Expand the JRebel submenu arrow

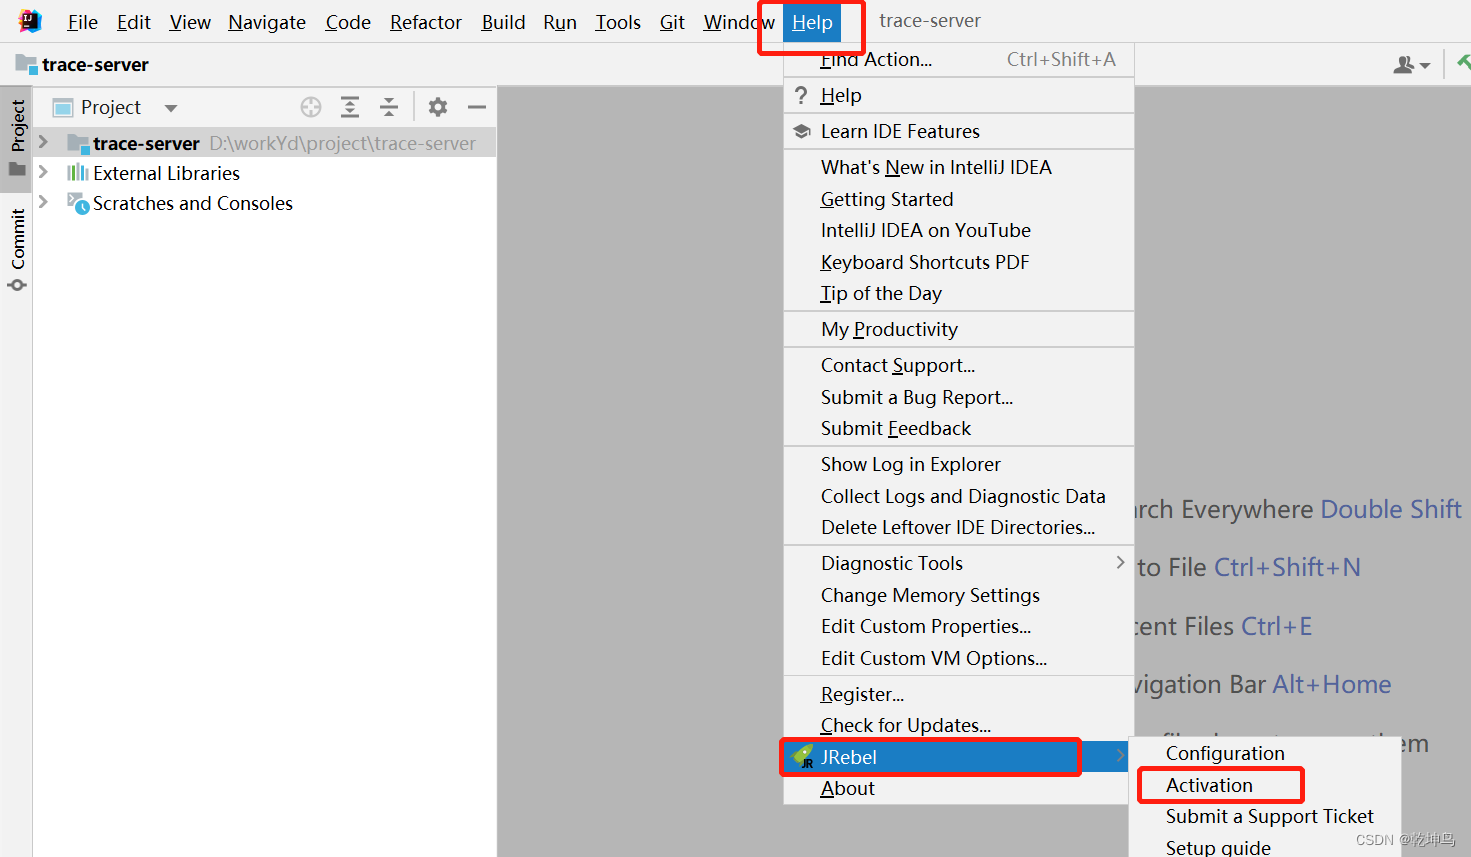(1120, 756)
